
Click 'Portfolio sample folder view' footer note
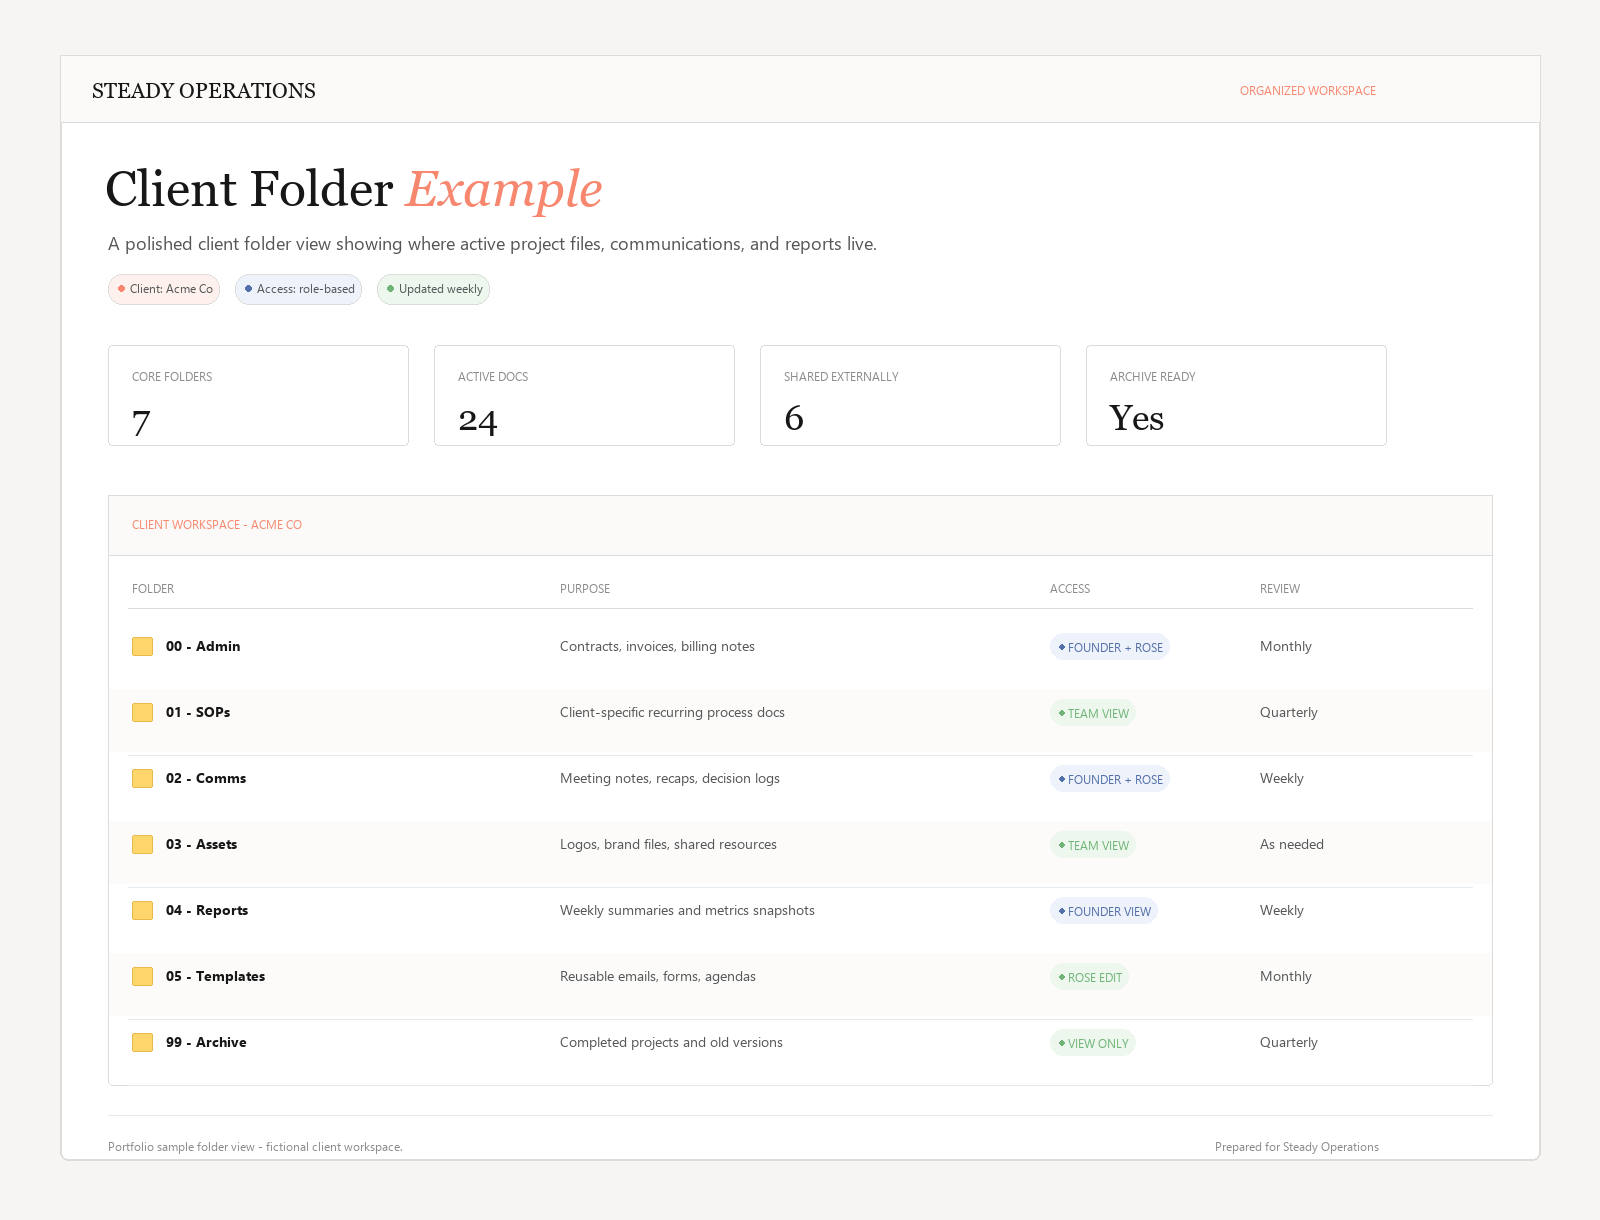(255, 1147)
